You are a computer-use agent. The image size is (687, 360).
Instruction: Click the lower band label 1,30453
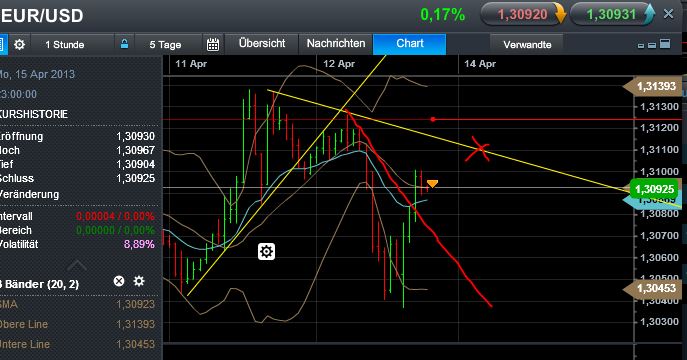click(x=653, y=288)
